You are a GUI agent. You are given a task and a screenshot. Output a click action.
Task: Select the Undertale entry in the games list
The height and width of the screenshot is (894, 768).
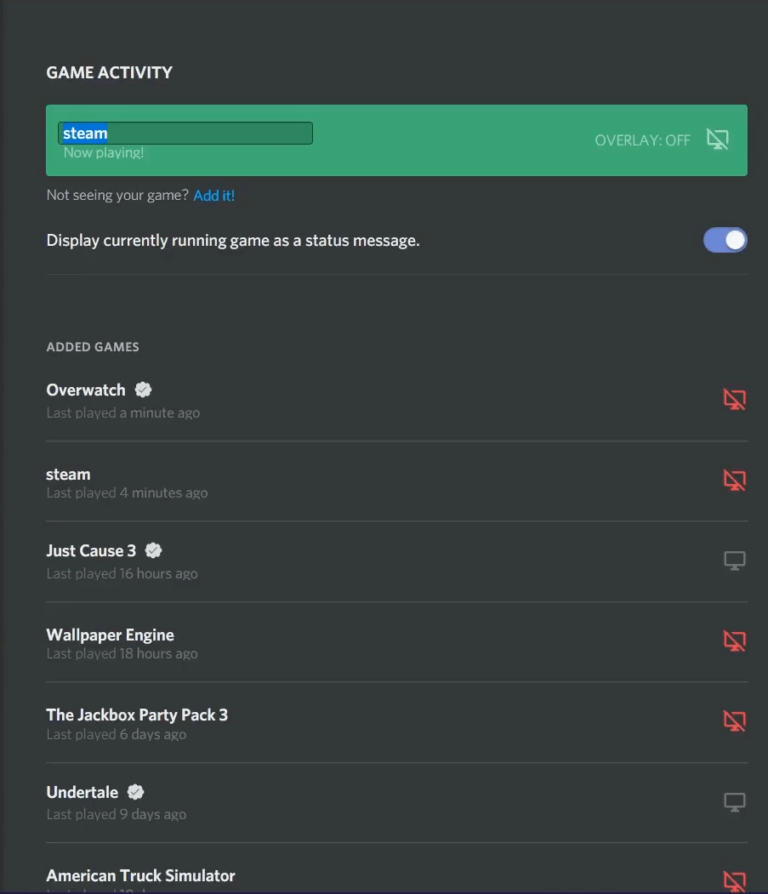tap(82, 791)
